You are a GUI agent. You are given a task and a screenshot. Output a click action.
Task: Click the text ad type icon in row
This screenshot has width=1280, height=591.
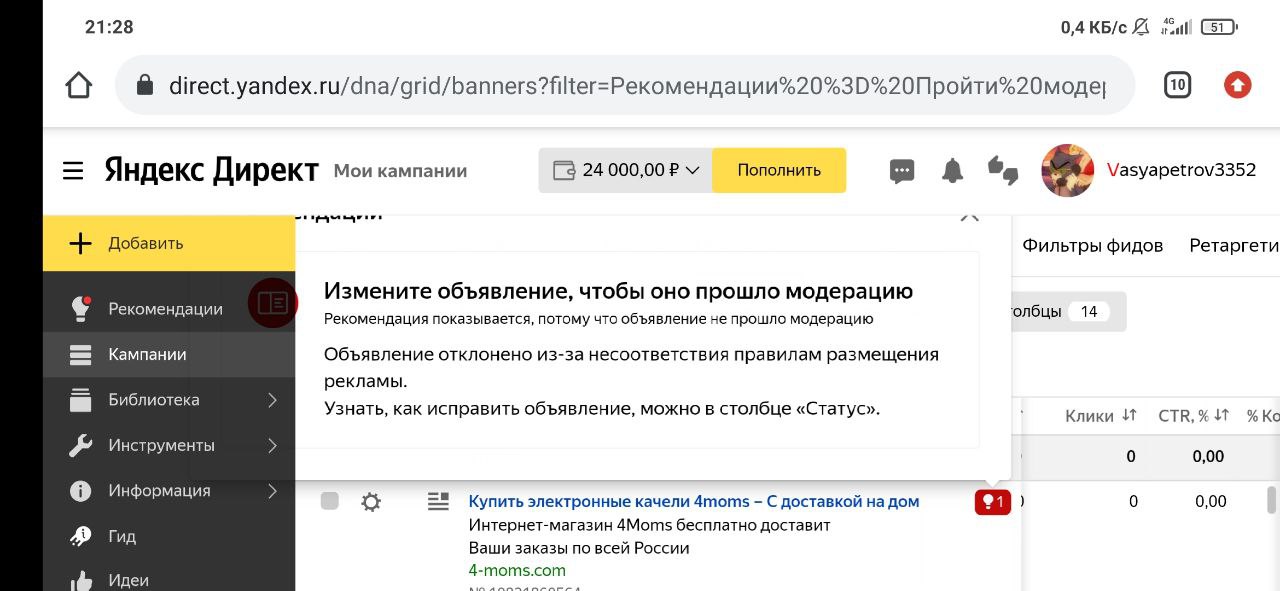(438, 502)
